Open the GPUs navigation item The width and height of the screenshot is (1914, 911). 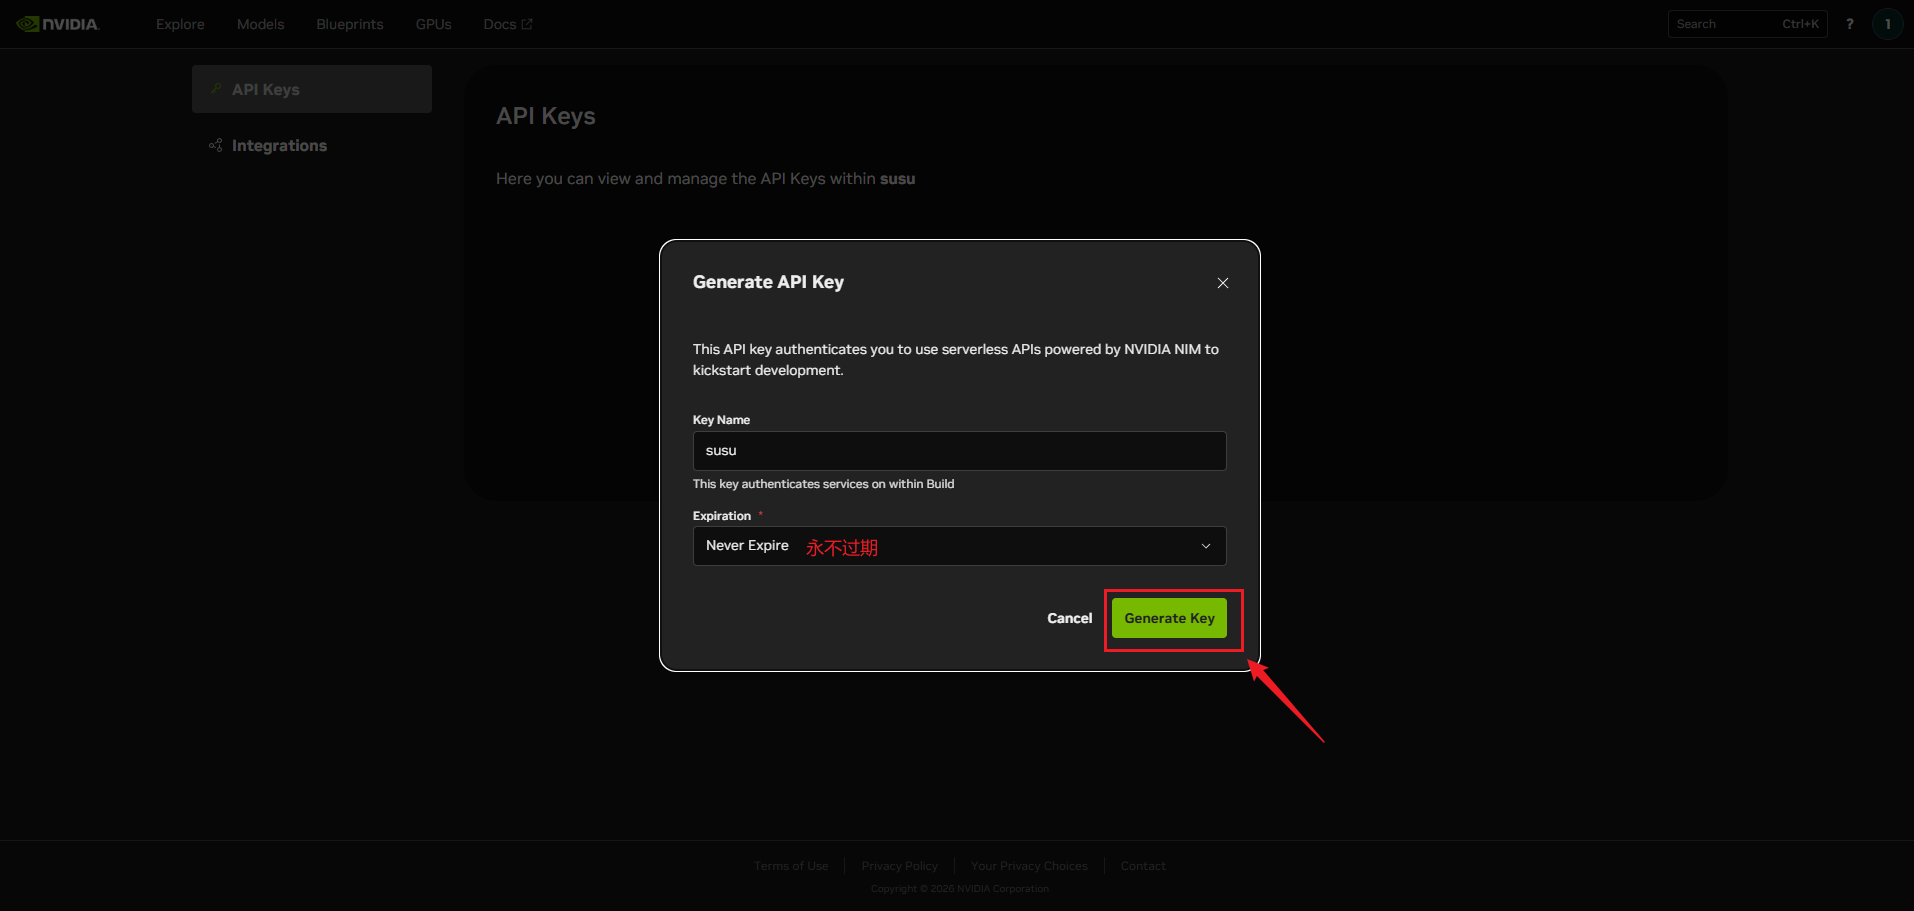click(433, 24)
